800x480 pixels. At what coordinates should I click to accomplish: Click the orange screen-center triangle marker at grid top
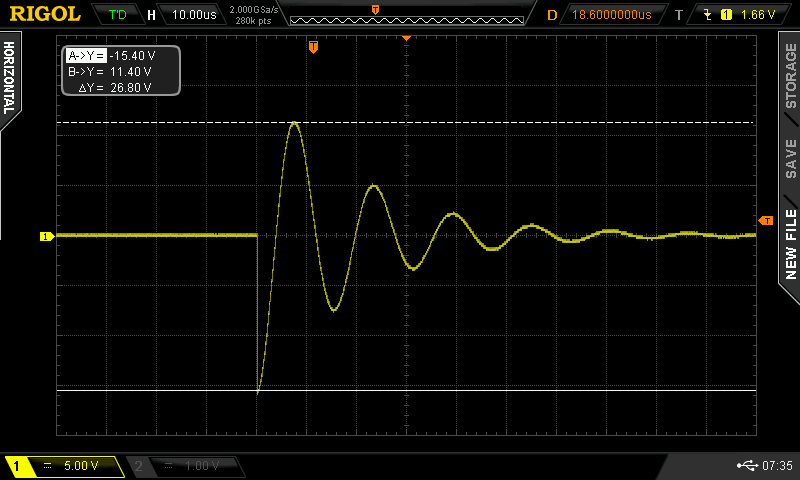tap(406, 38)
